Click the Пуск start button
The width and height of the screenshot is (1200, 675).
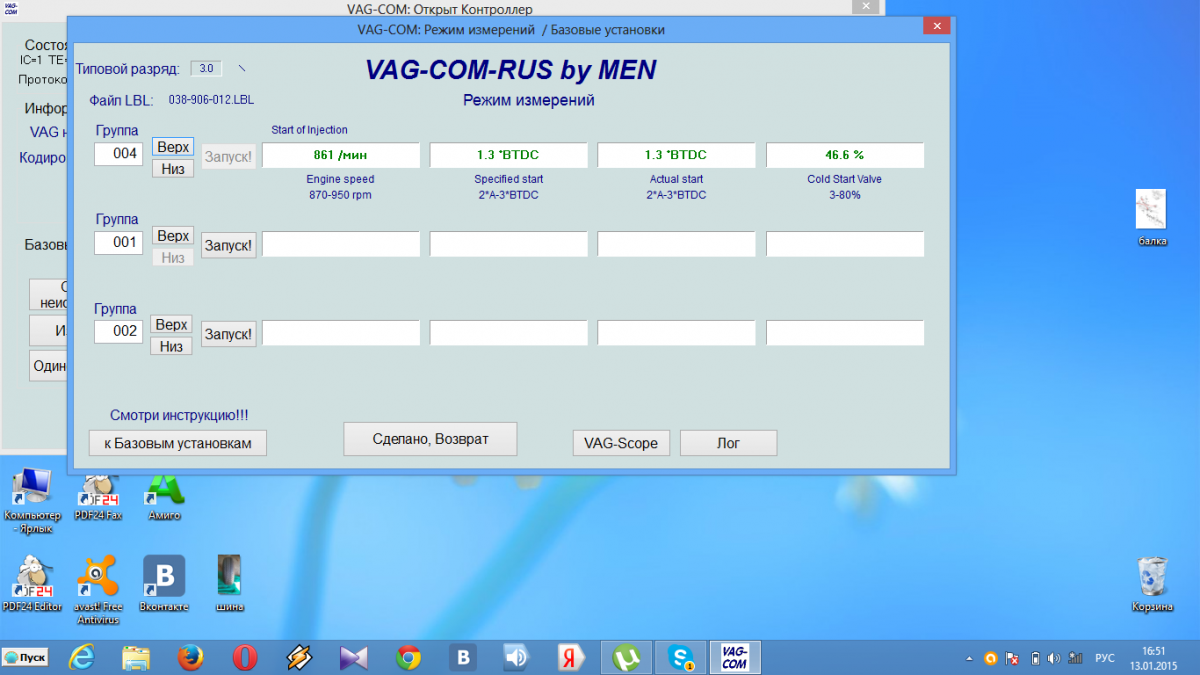[x=26, y=657]
